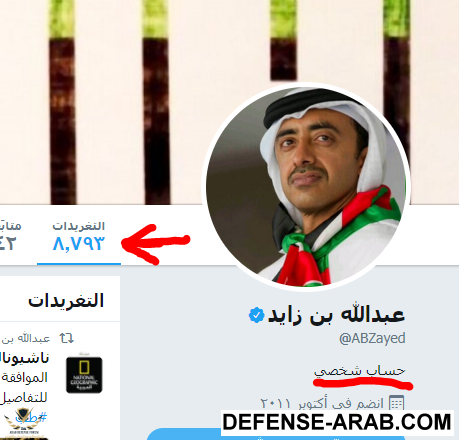Screen dimensions: 459x440
Task: Click the join date text انضم في أكتوبر ٢٠١١
Action: click(322, 403)
